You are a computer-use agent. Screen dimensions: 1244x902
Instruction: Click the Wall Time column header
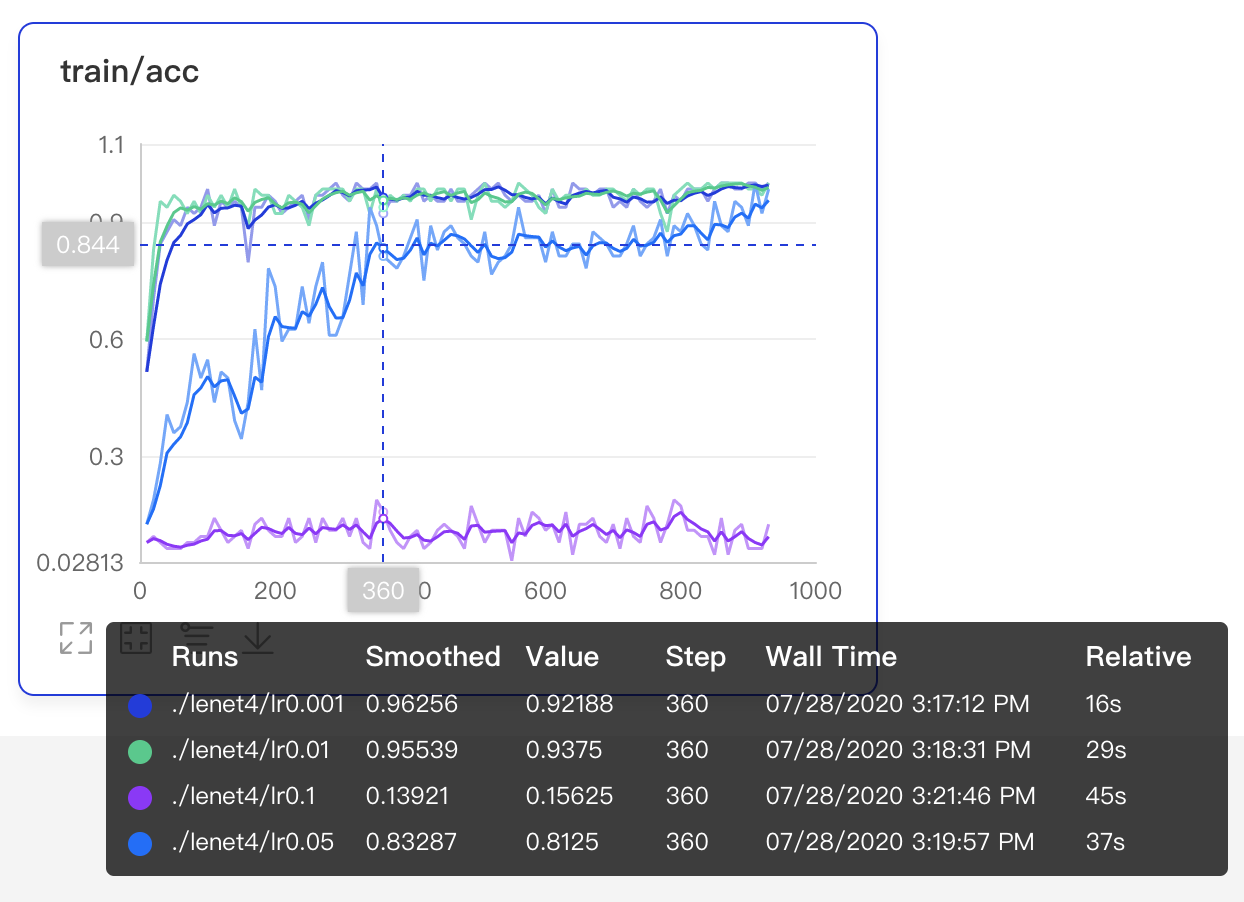click(831, 656)
